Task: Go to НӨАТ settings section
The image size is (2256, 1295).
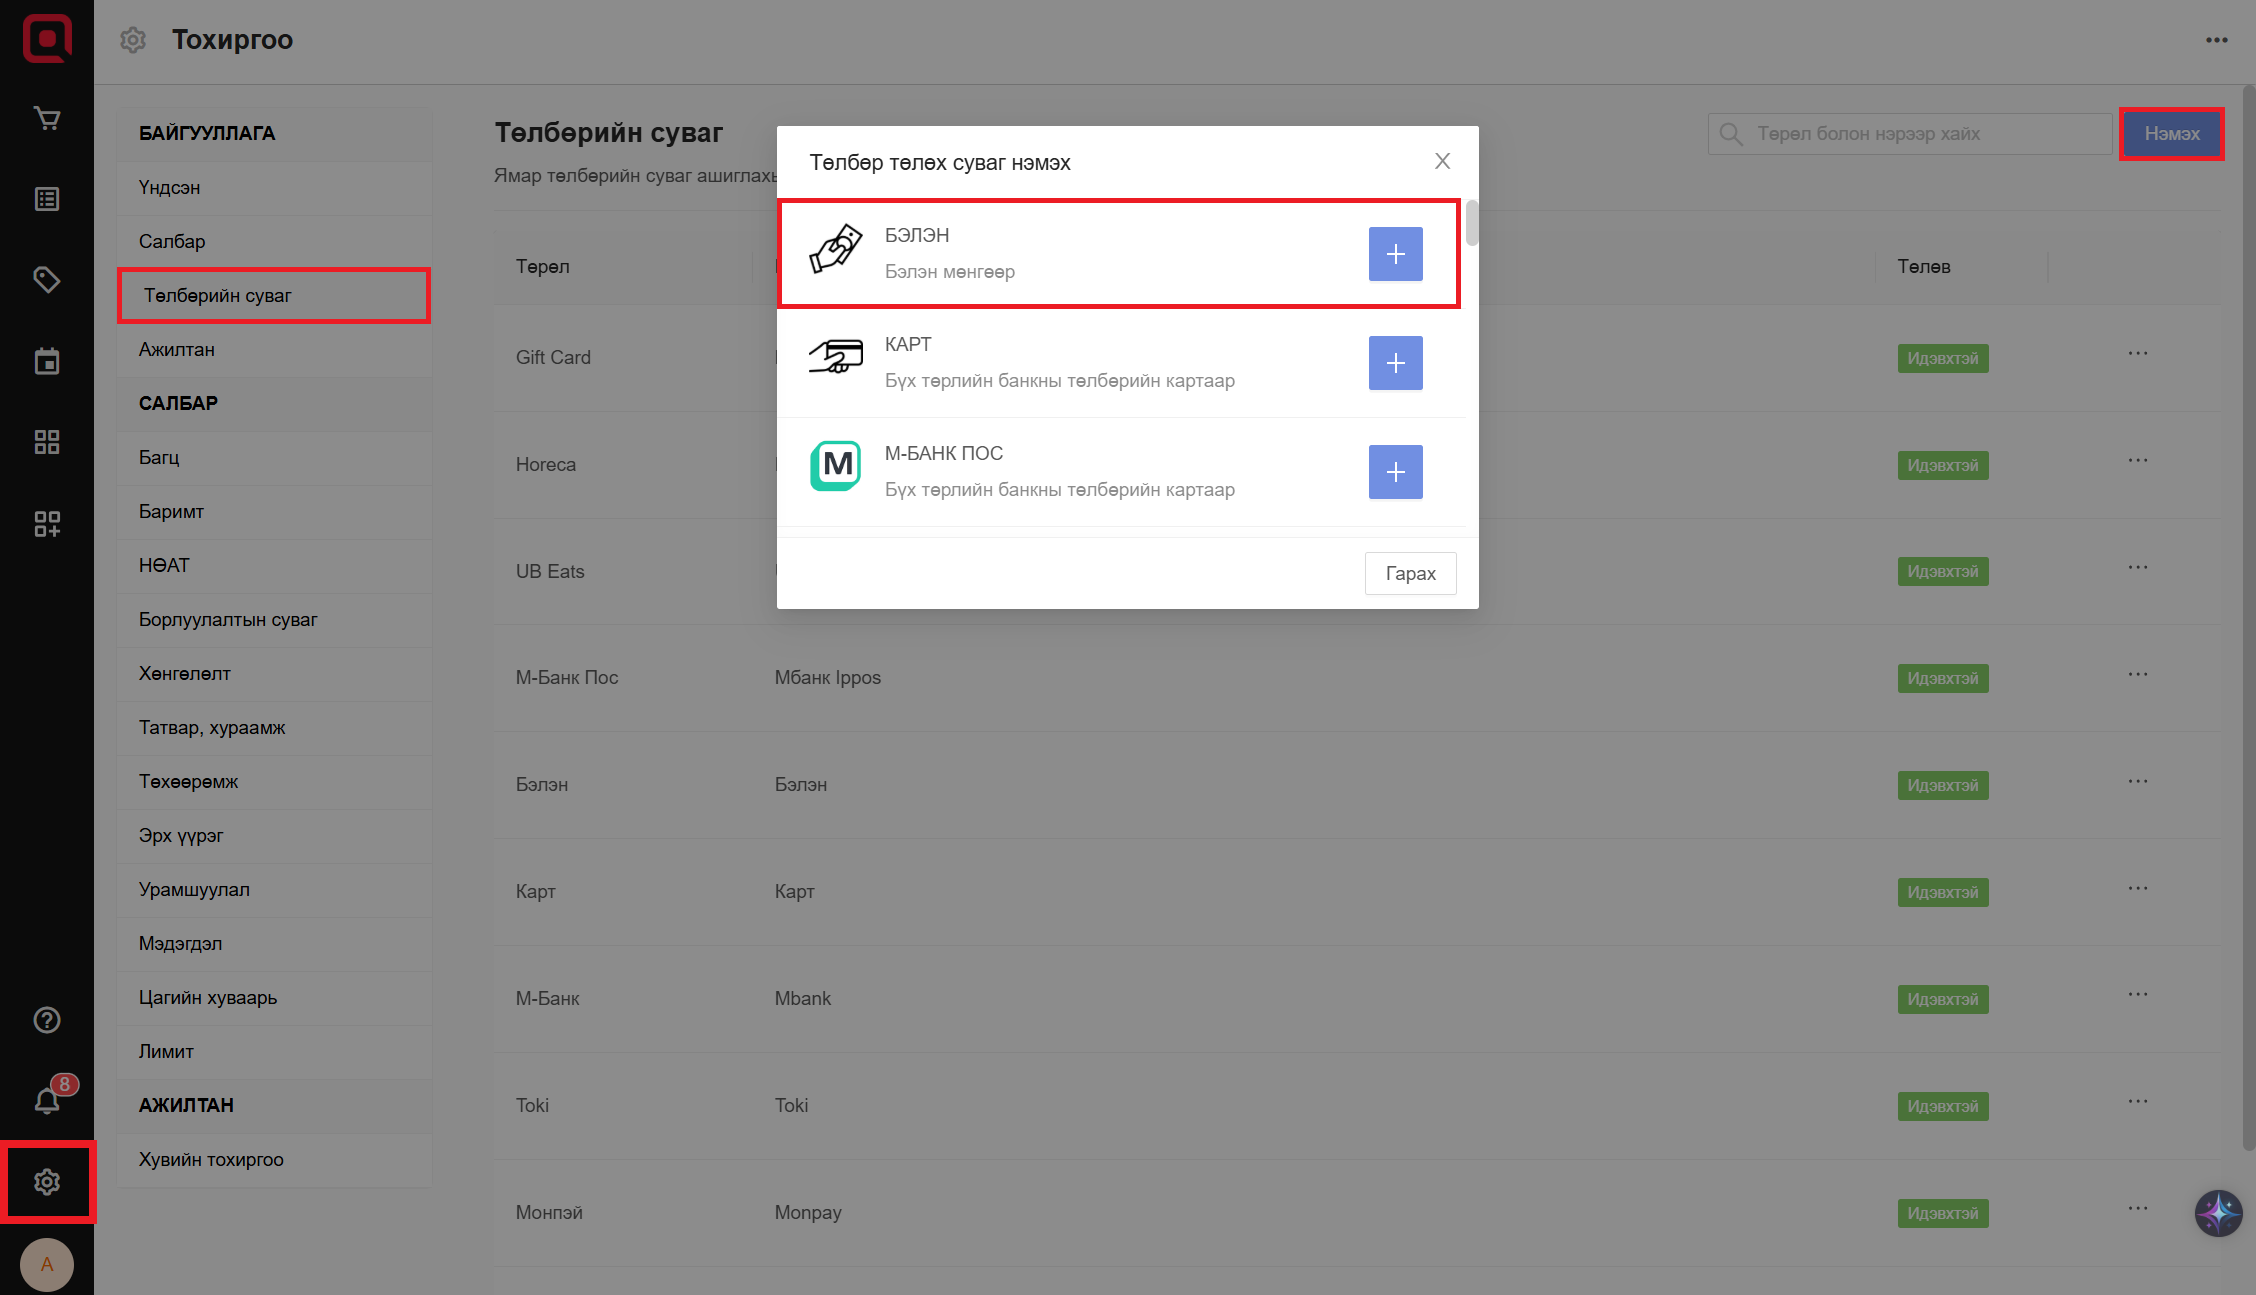Action: [164, 565]
